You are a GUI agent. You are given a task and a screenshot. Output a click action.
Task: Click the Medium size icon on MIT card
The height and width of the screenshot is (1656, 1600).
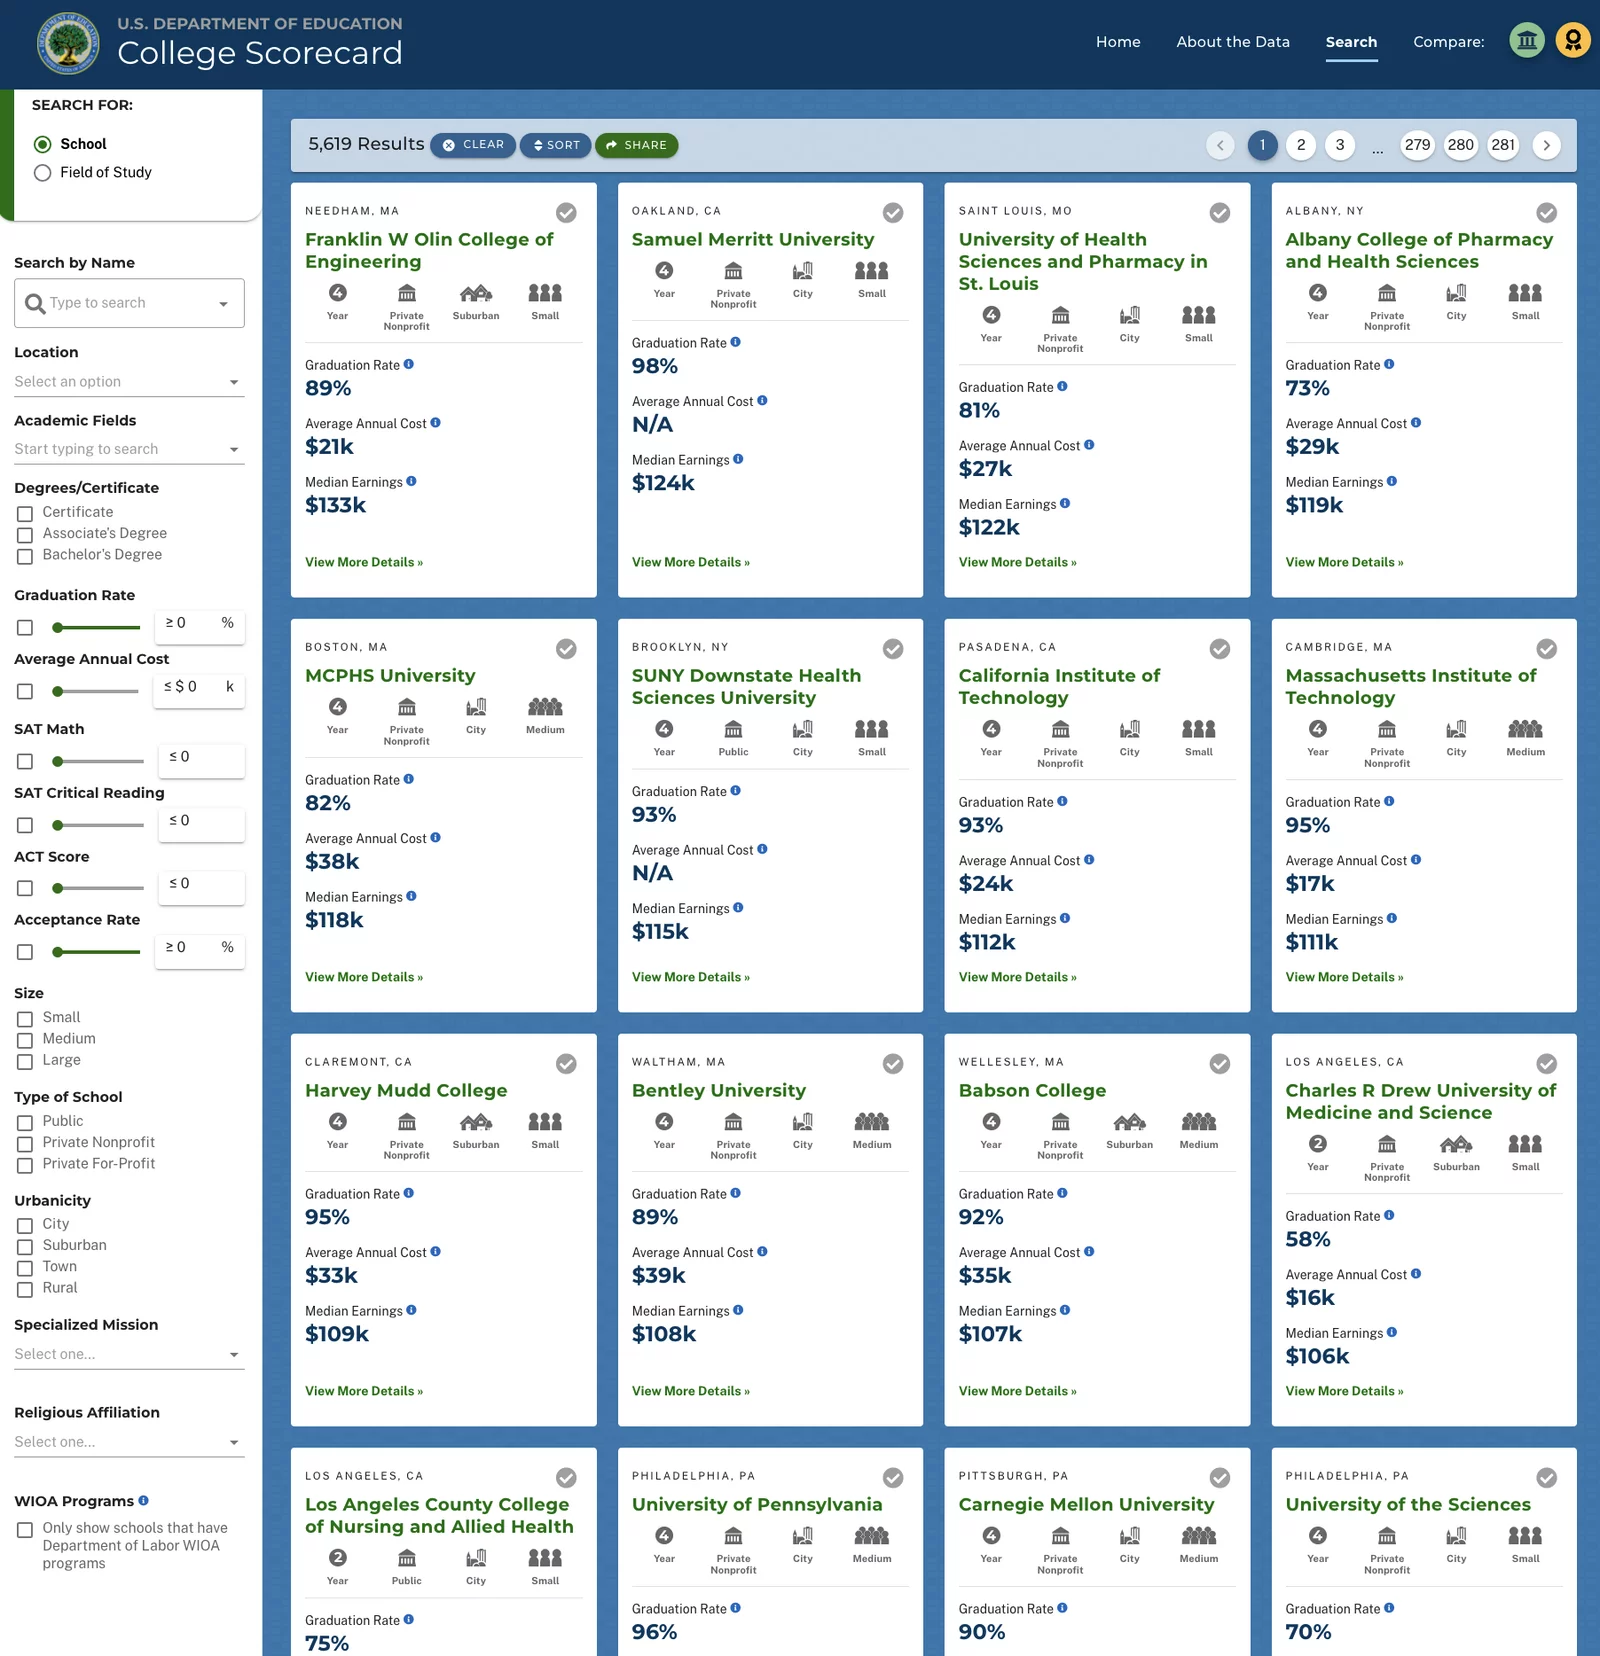1525,729
